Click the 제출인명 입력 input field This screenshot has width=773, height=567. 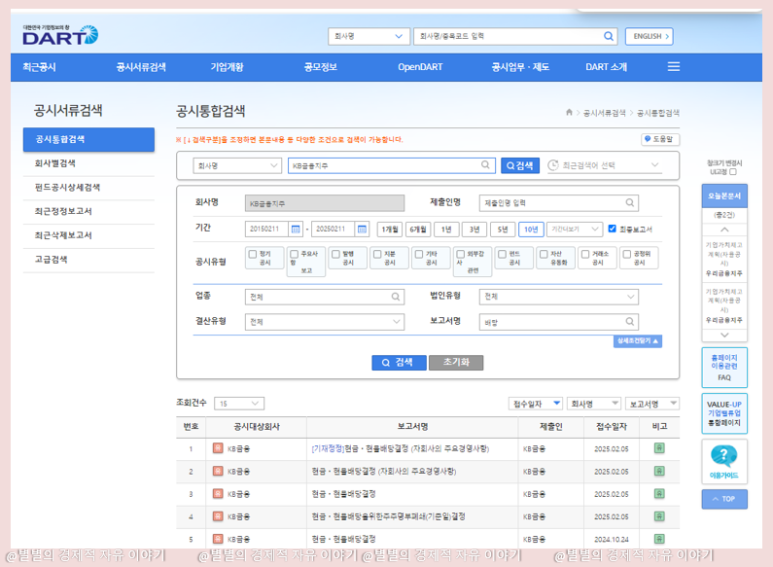tap(559, 203)
